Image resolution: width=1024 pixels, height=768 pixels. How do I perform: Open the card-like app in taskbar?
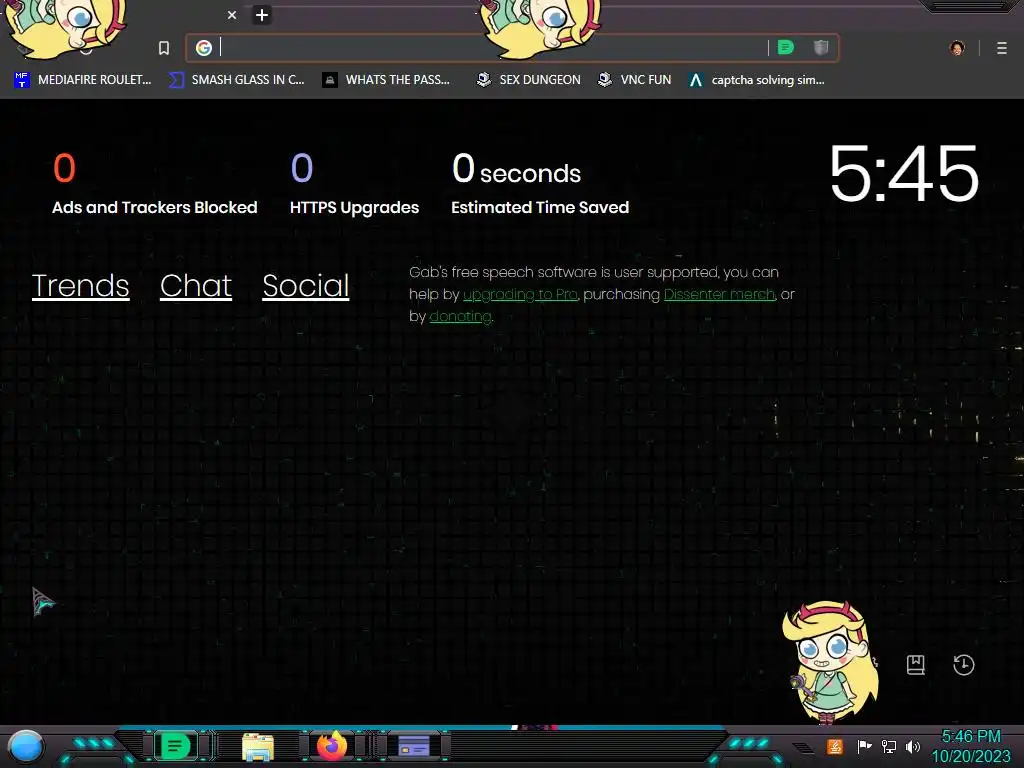pos(414,745)
